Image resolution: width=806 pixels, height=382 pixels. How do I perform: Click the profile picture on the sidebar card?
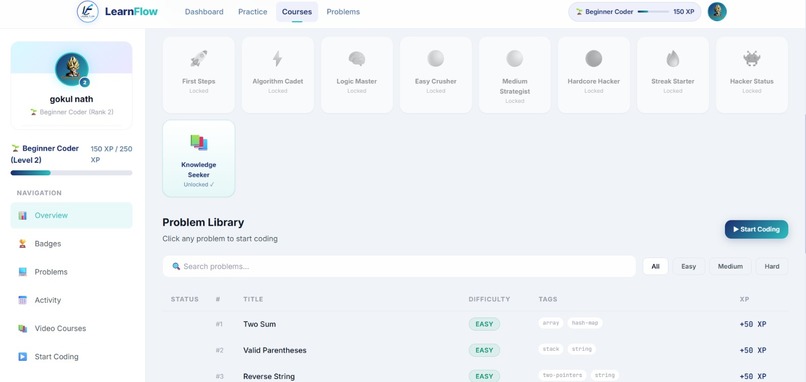(x=72, y=69)
